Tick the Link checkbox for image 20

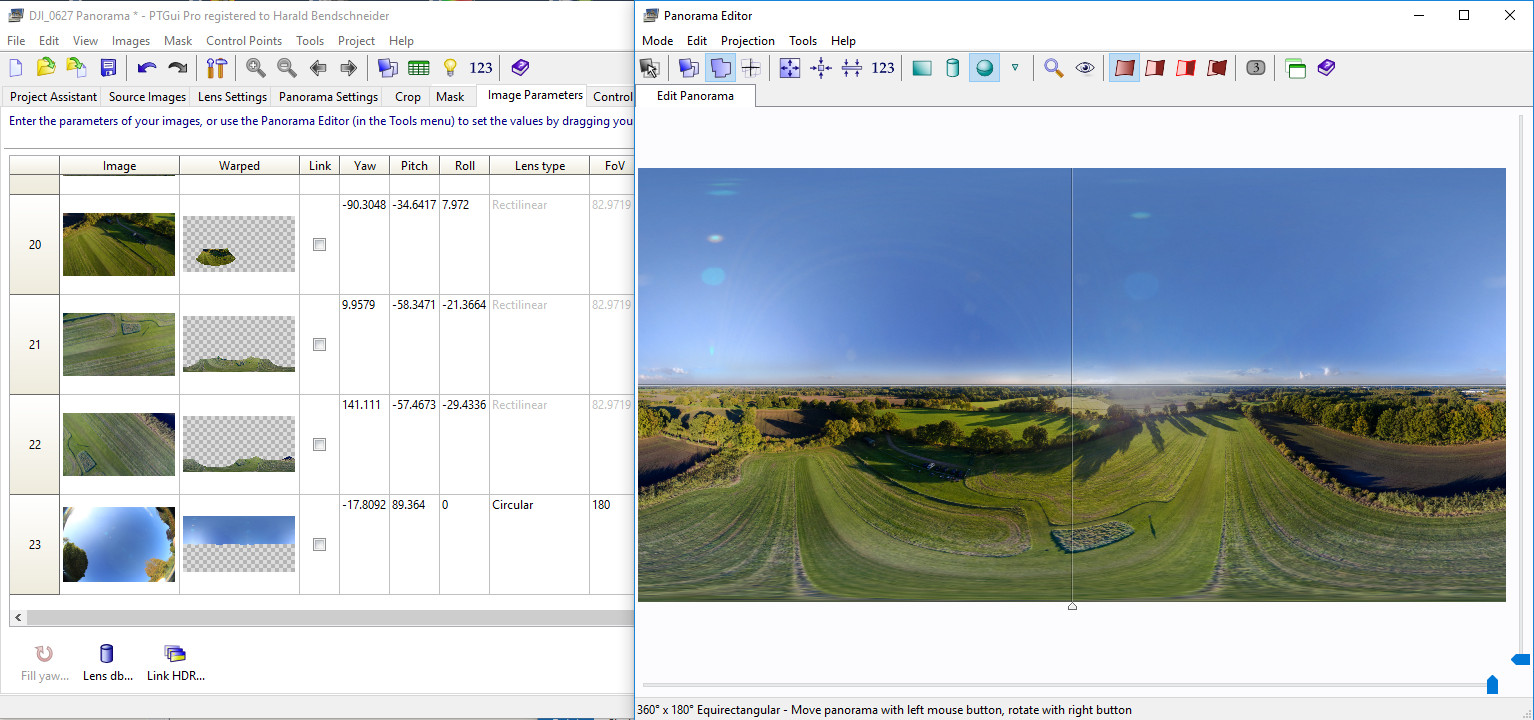click(x=319, y=245)
